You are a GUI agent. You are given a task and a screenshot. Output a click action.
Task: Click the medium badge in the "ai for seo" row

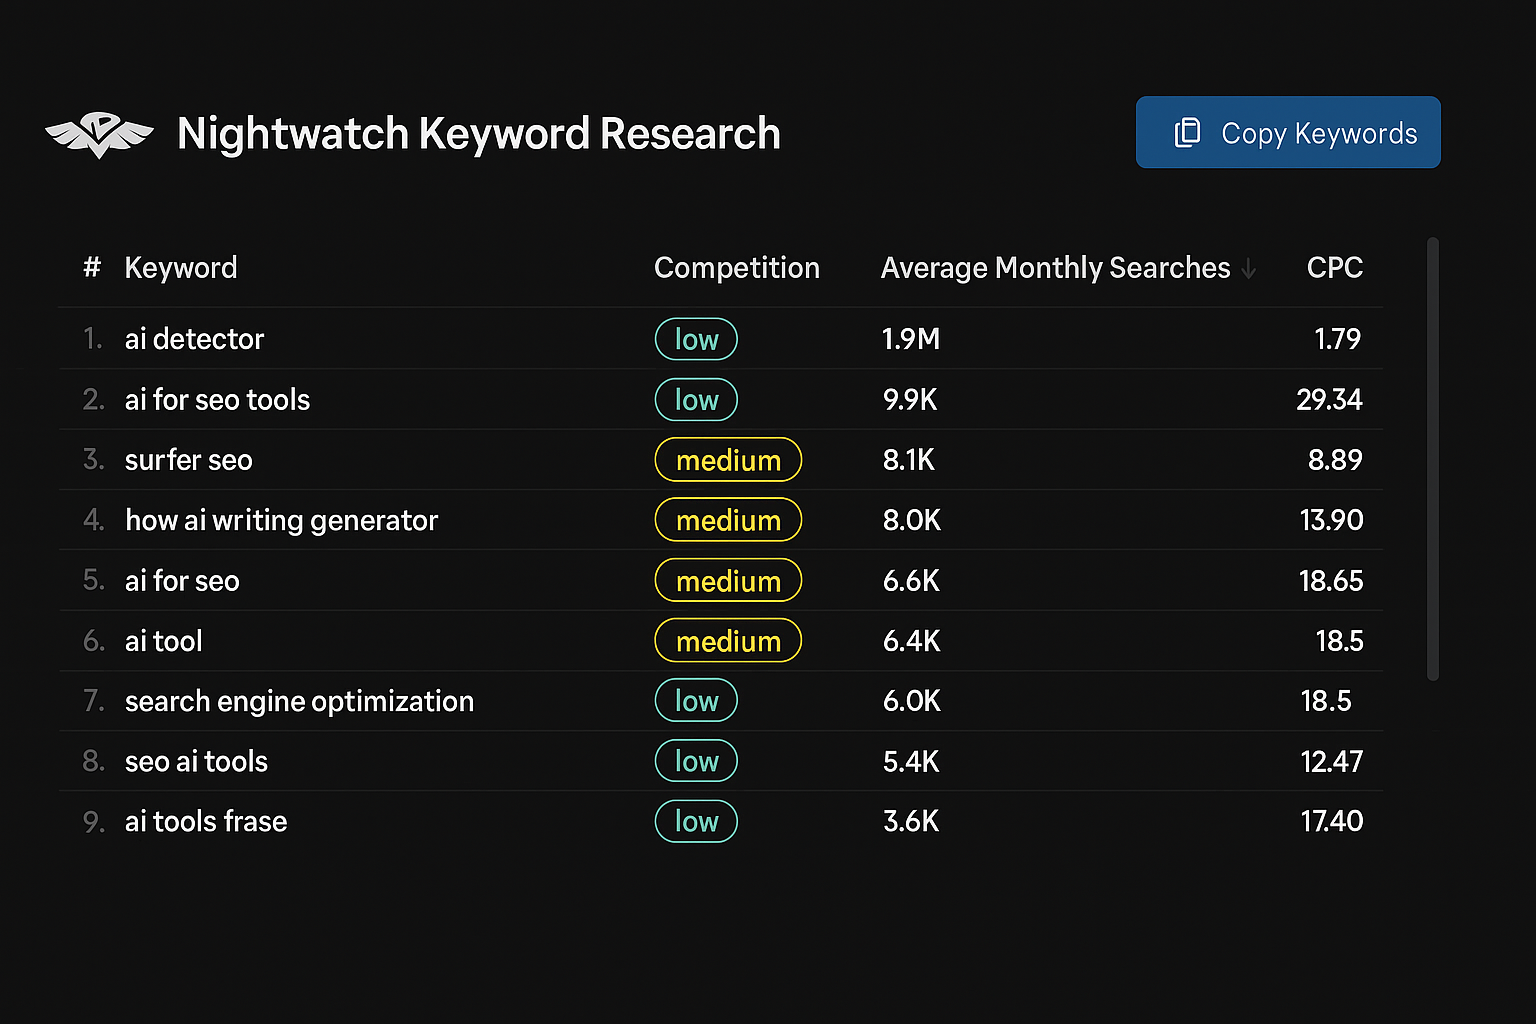[x=728, y=581]
